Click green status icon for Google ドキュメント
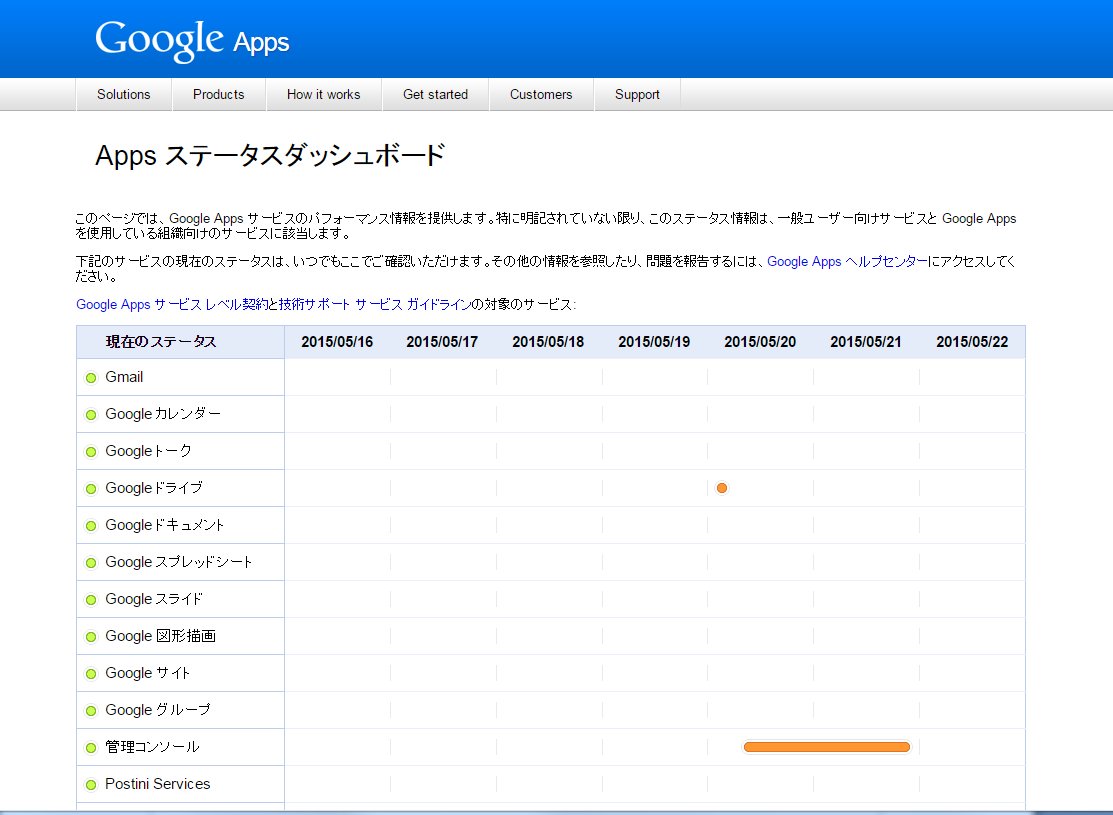This screenshot has height=815, width=1113. tap(91, 525)
